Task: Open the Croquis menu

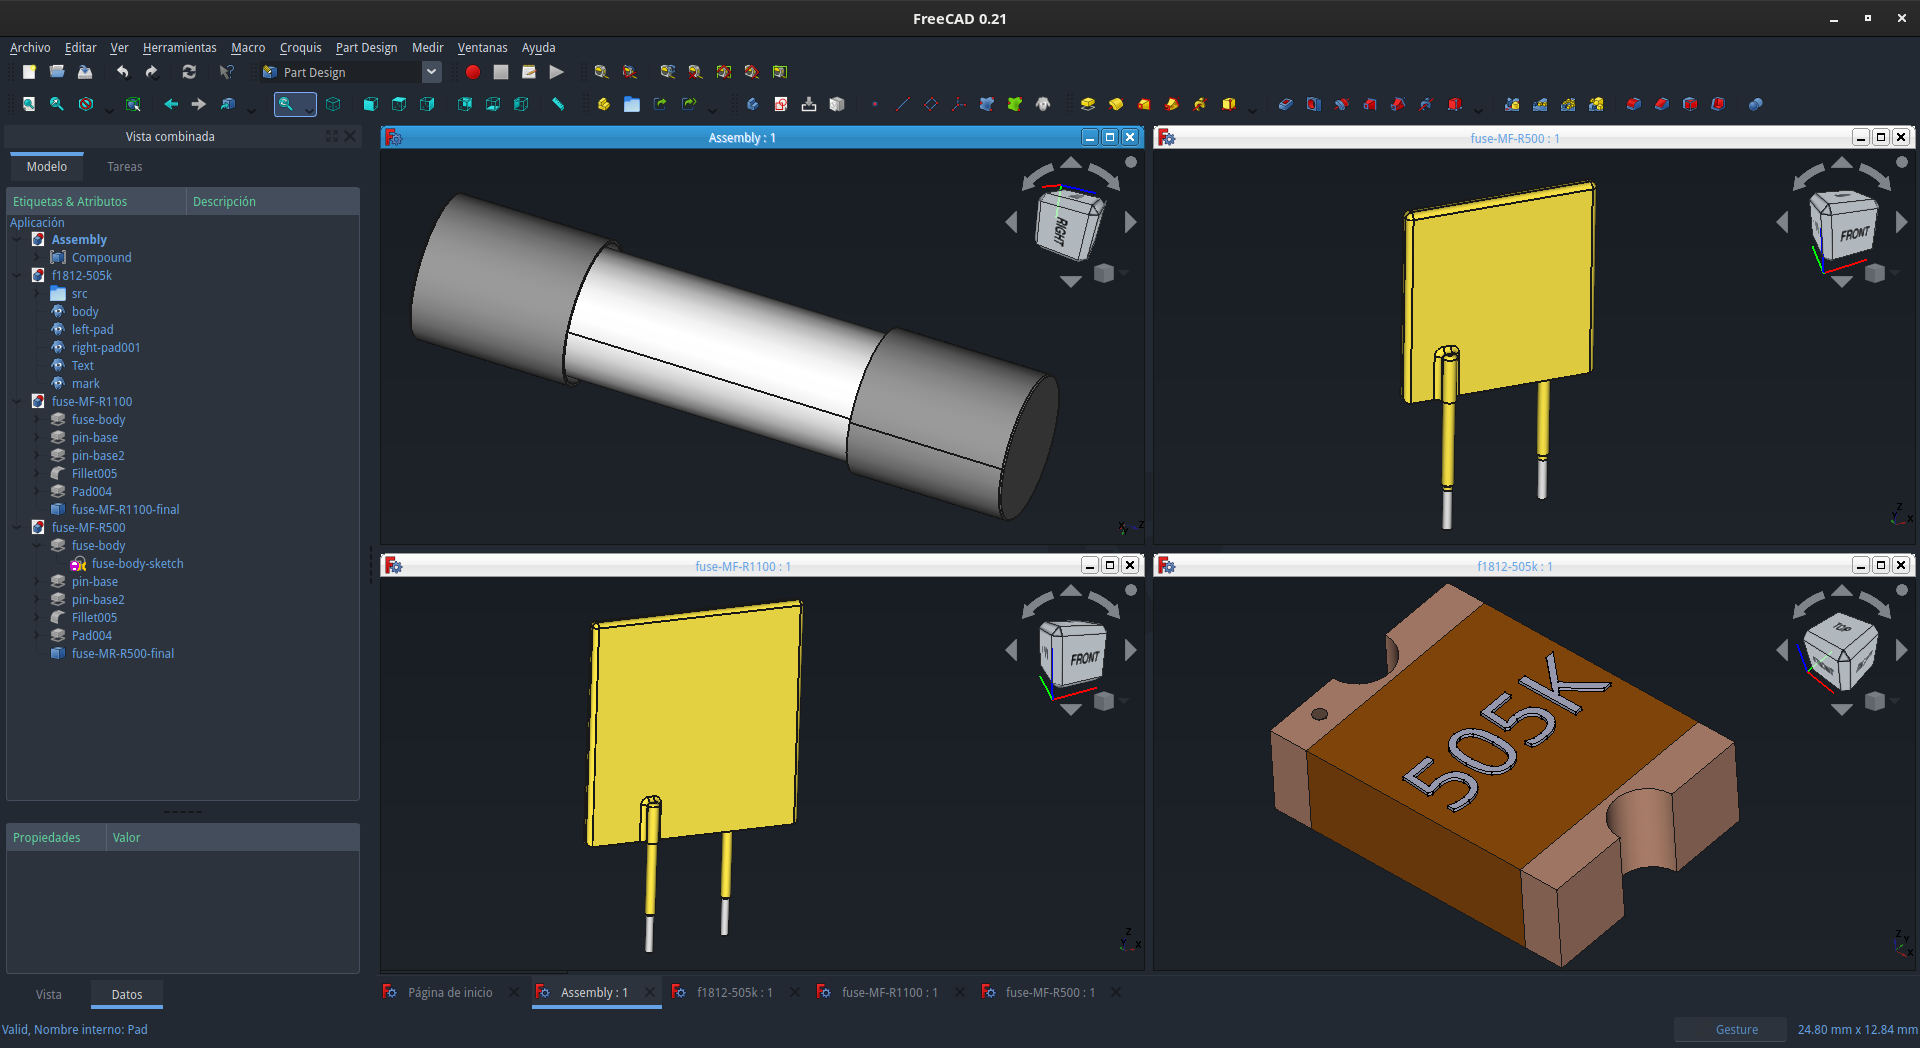Action: click(300, 47)
